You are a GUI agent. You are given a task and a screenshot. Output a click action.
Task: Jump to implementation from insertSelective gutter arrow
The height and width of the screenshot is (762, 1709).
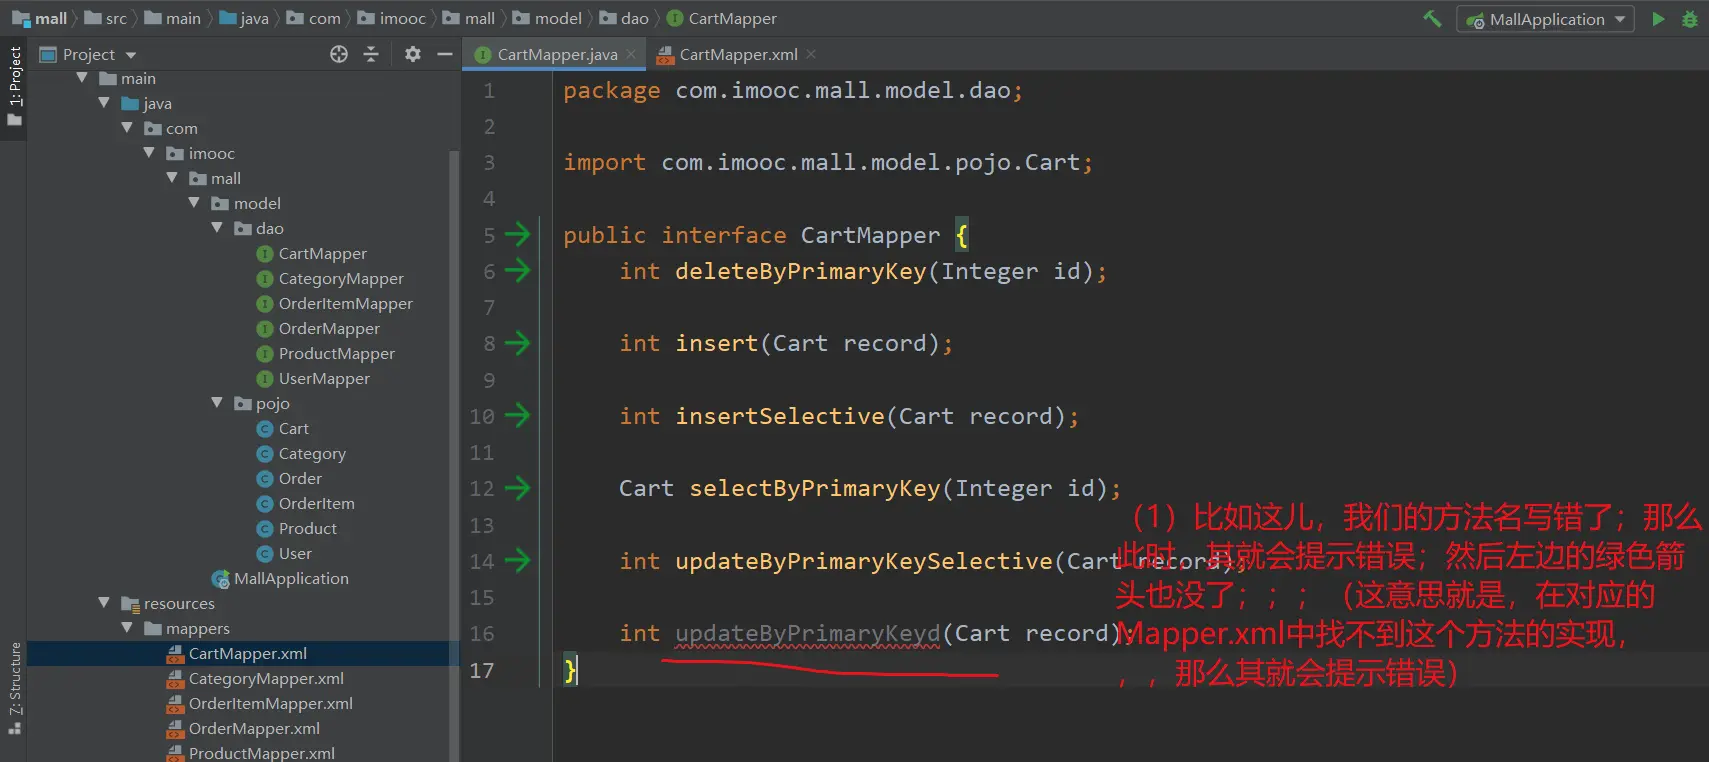click(x=517, y=416)
